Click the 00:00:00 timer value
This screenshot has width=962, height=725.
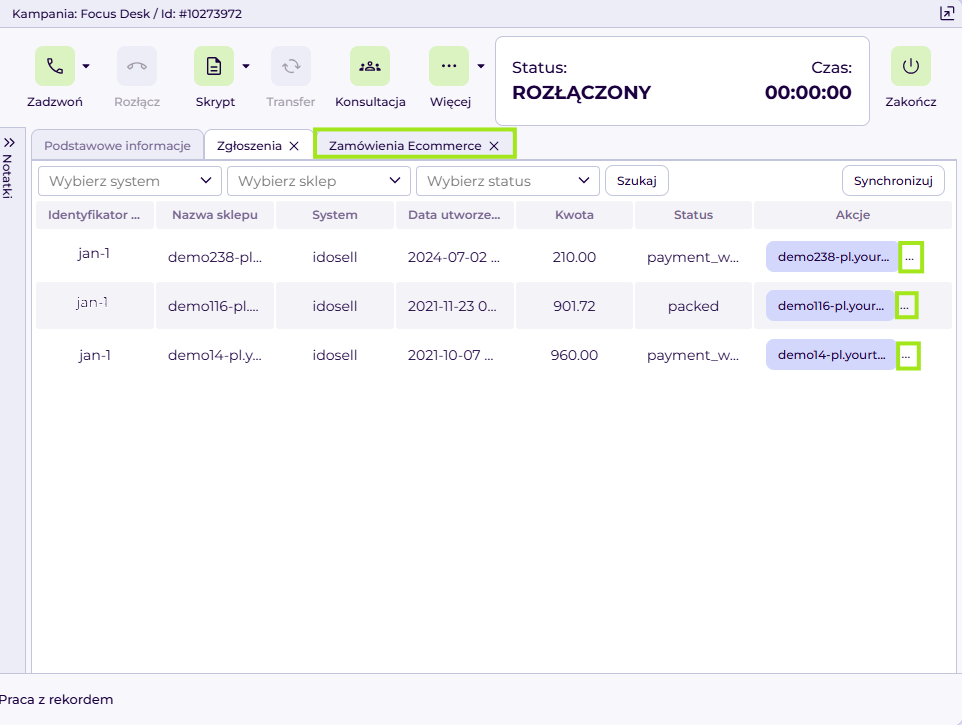(x=808, y=93)
